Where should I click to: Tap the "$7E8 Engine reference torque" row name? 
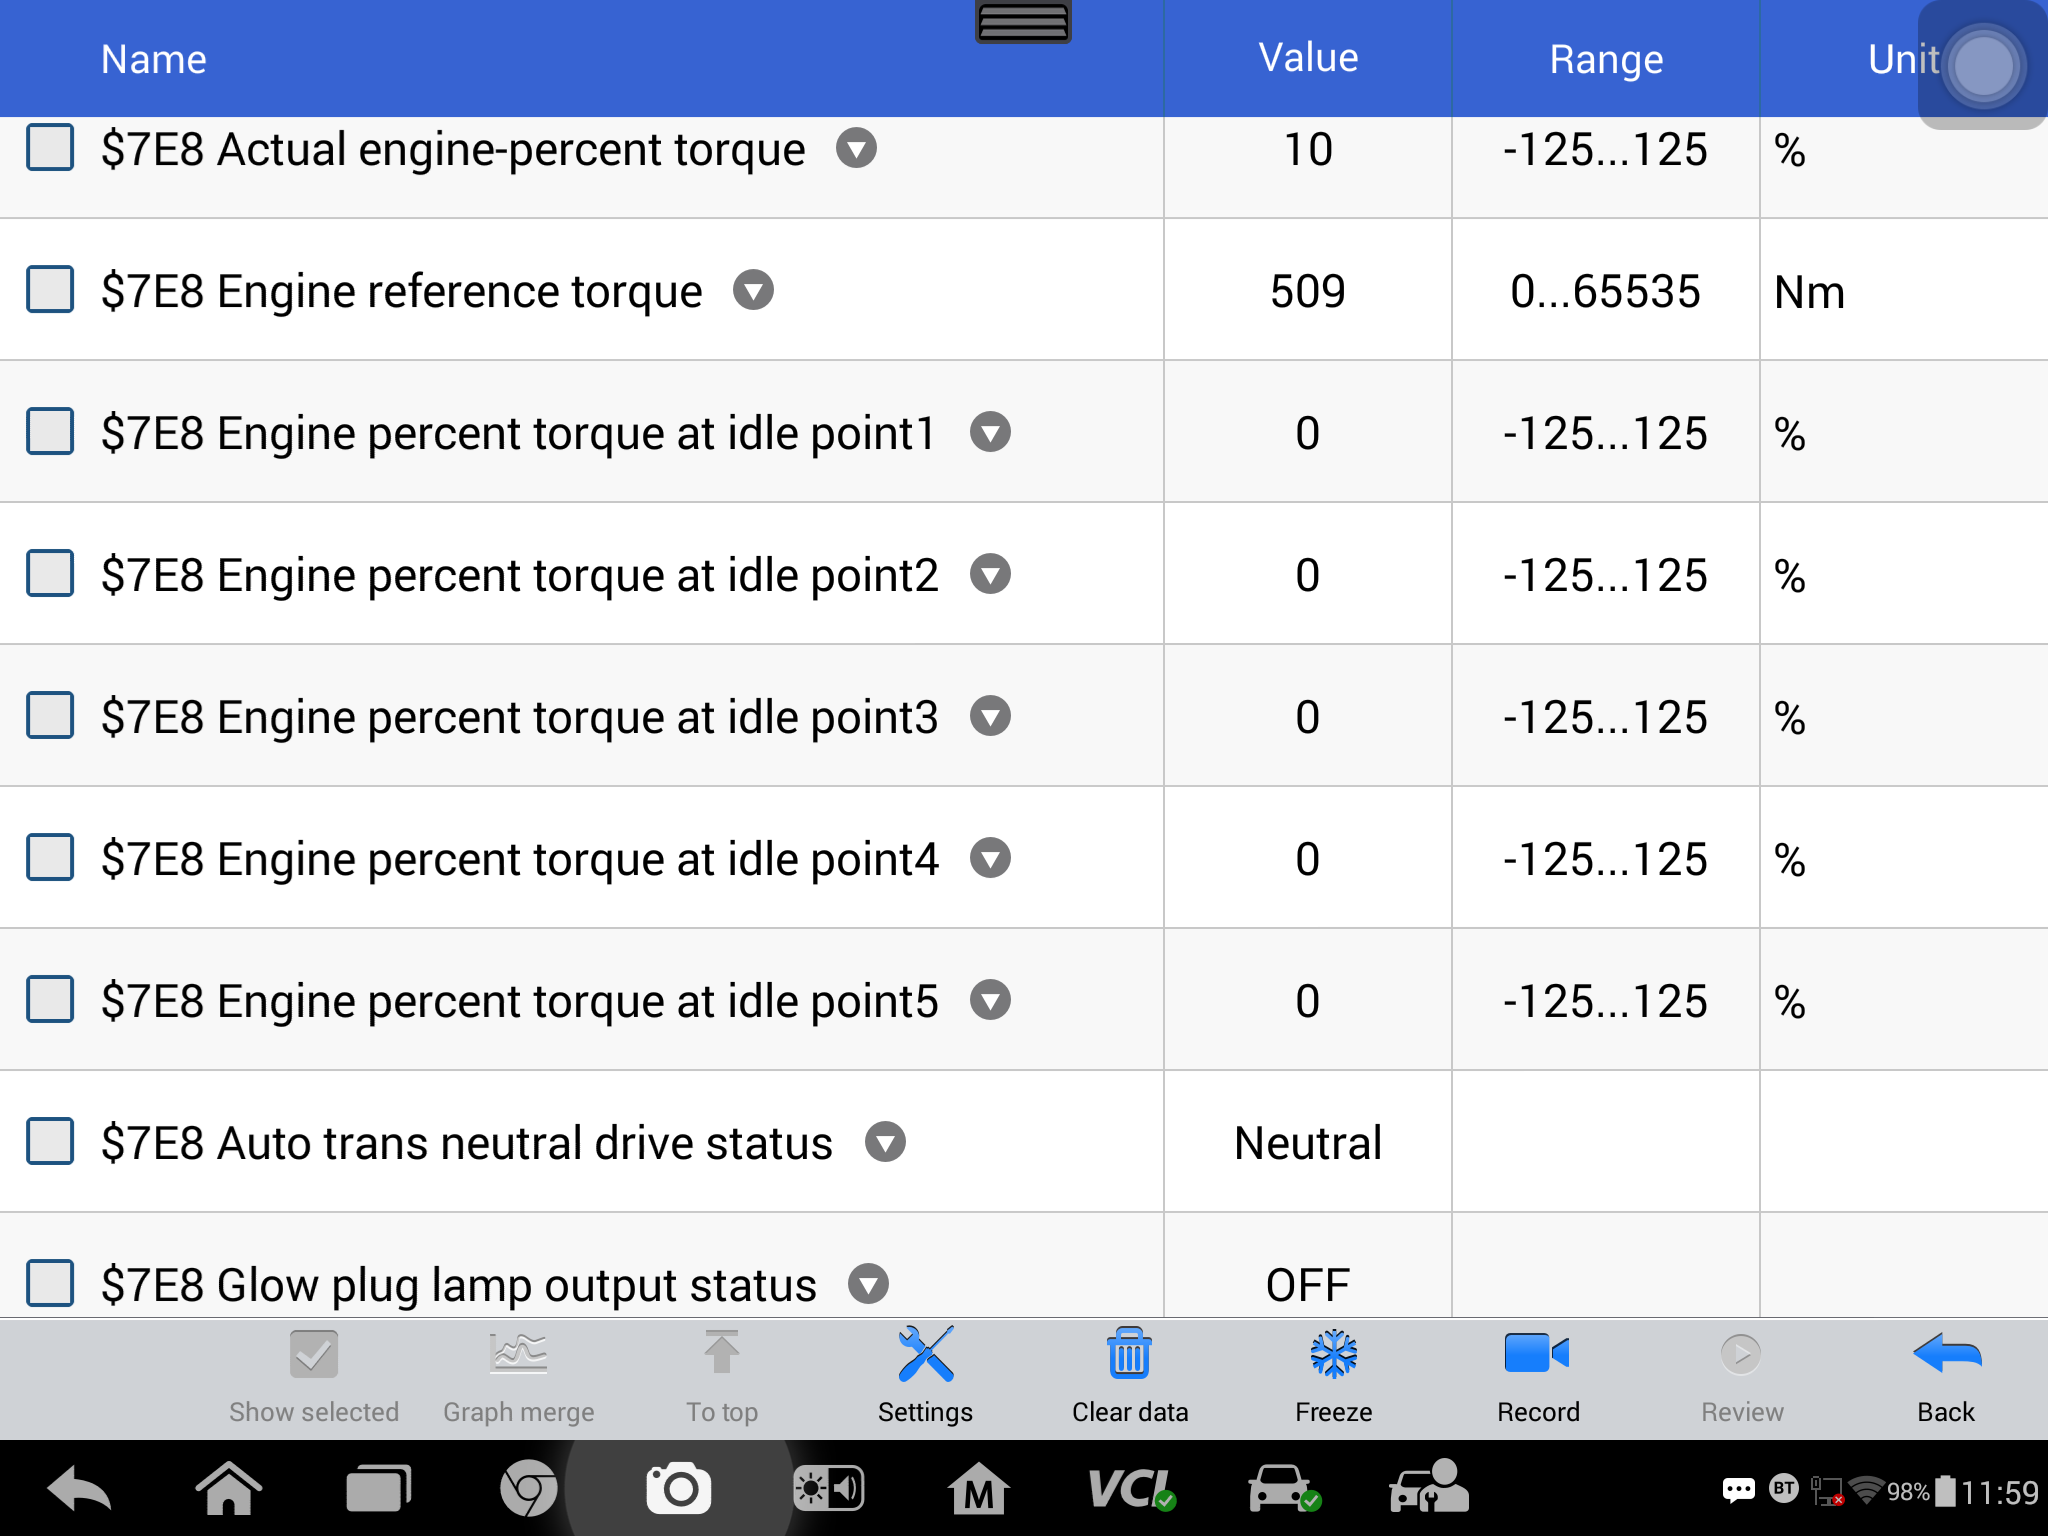[402, 292]
